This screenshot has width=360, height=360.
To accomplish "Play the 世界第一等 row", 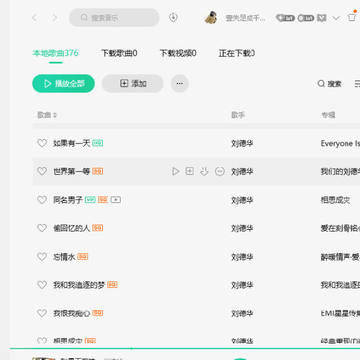I will coord(175,171).
